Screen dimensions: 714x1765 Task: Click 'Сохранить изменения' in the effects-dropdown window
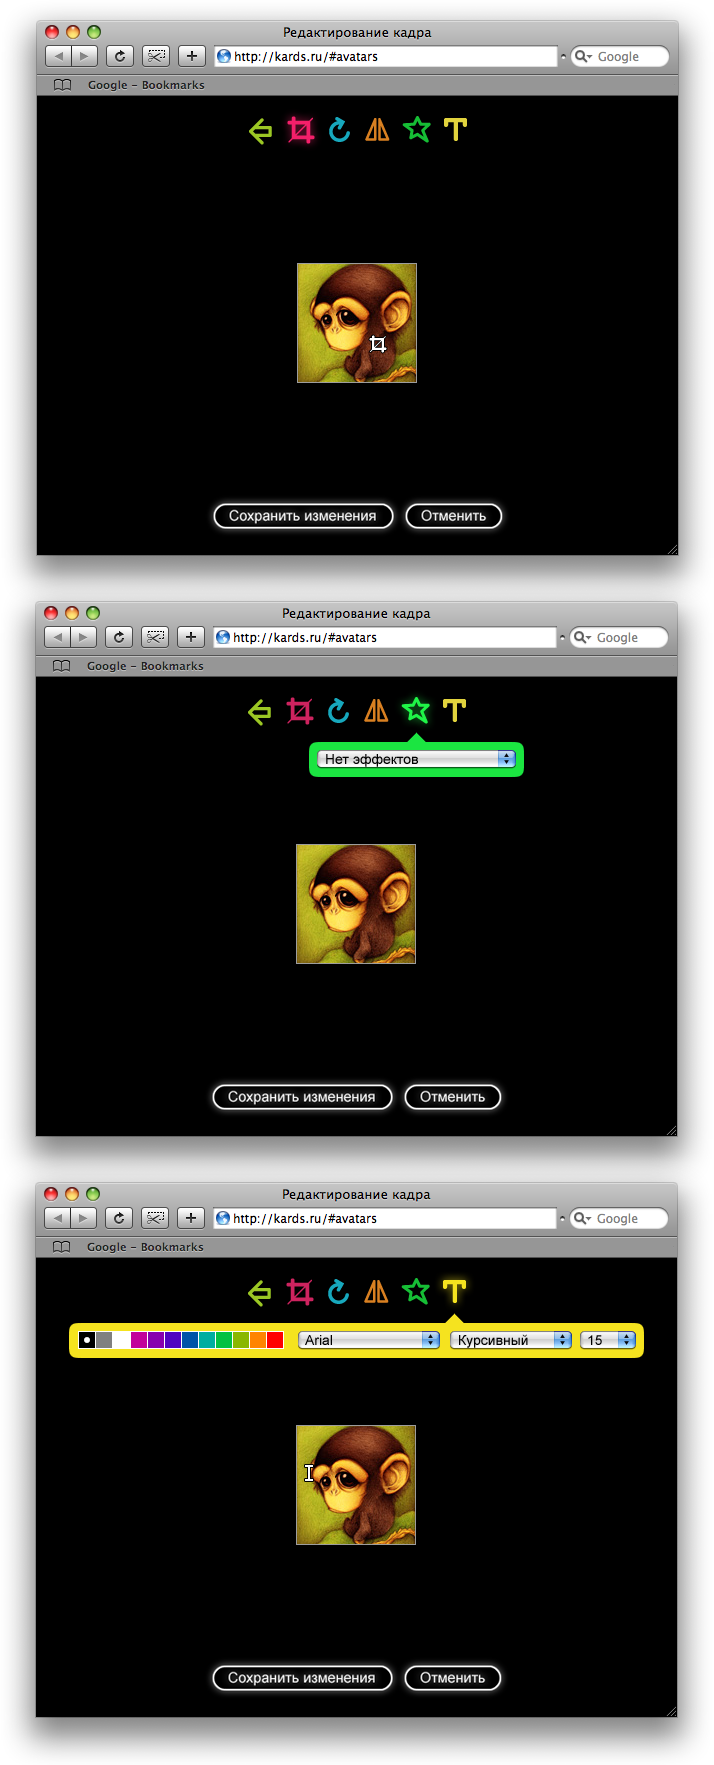tap(302, 1097)
